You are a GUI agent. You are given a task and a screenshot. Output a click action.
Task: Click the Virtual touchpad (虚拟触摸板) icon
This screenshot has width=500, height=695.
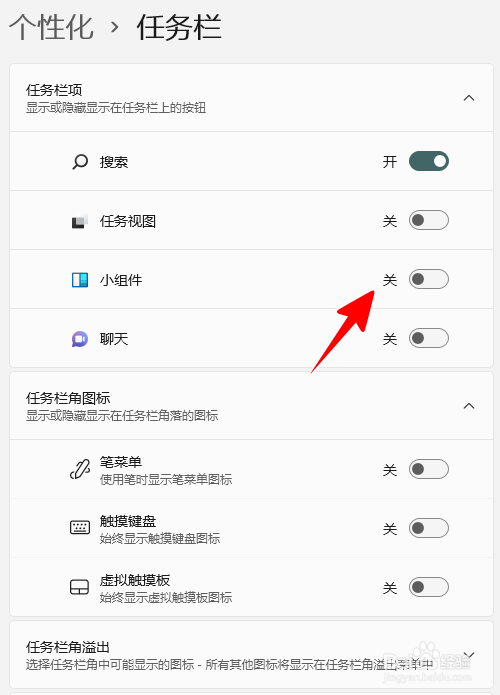[x=80, y=587]
